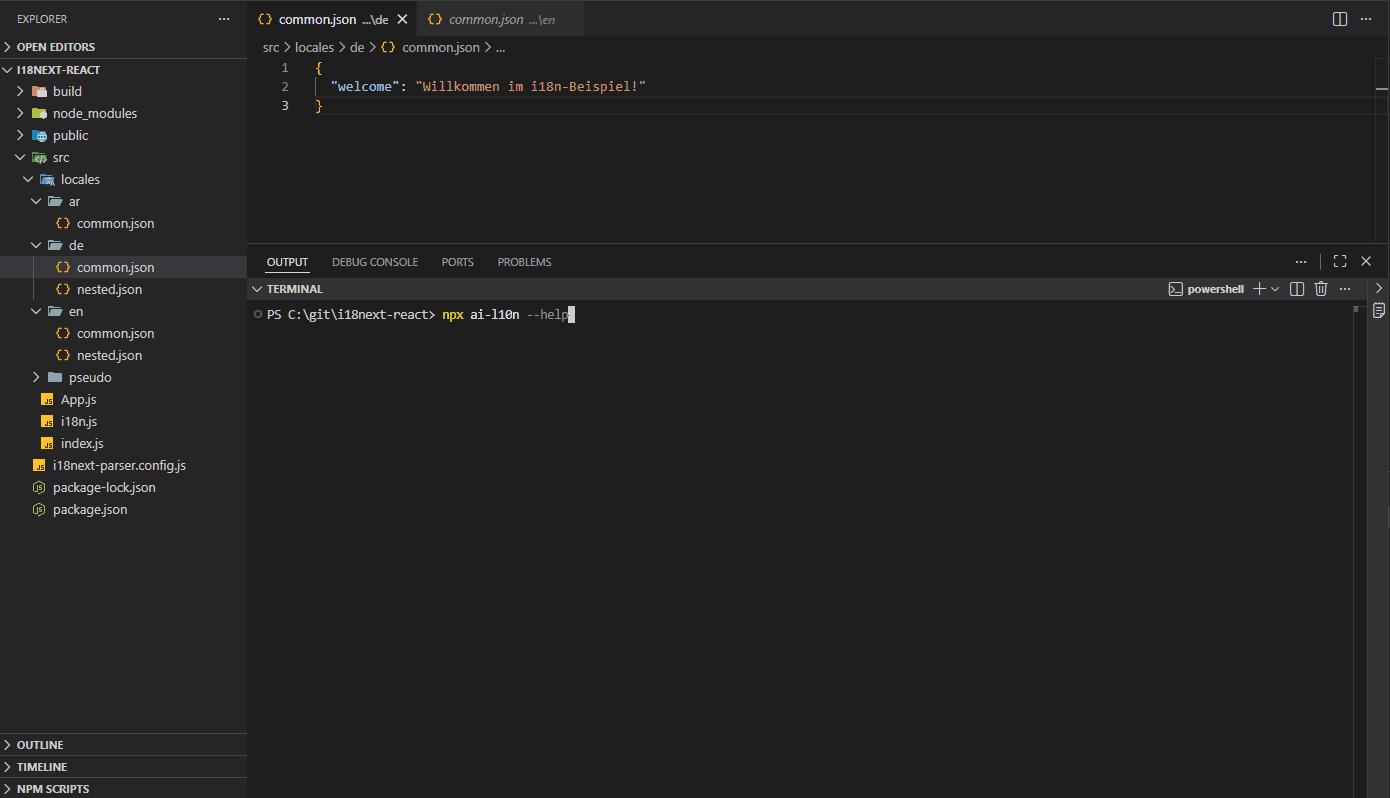
Task: Expand the OPEN EDITORS section
Action: [123, 47]
